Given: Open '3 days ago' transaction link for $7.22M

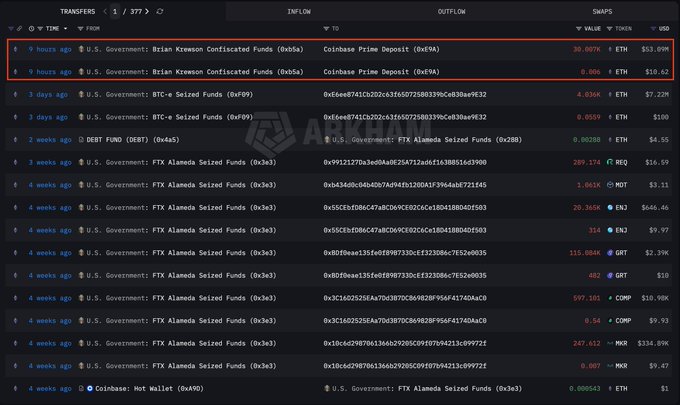Looking at the screenshot, I should pyautogui.click(x=48, y=94).
